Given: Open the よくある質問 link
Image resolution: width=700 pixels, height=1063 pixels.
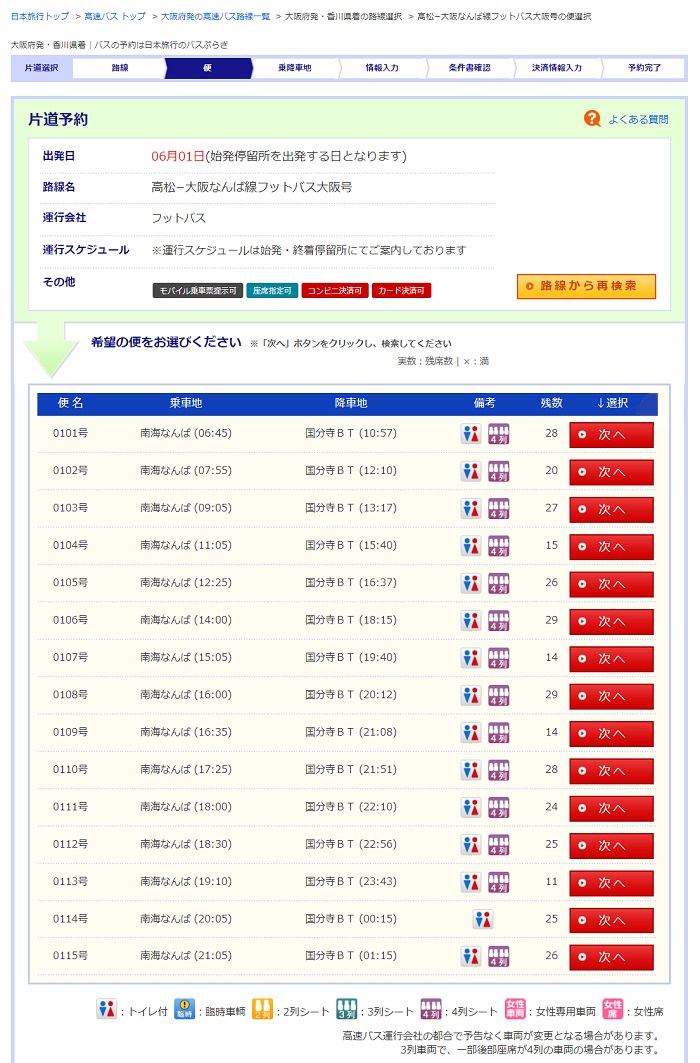Looking at the screenshot, I should click(x=638, y=119).
